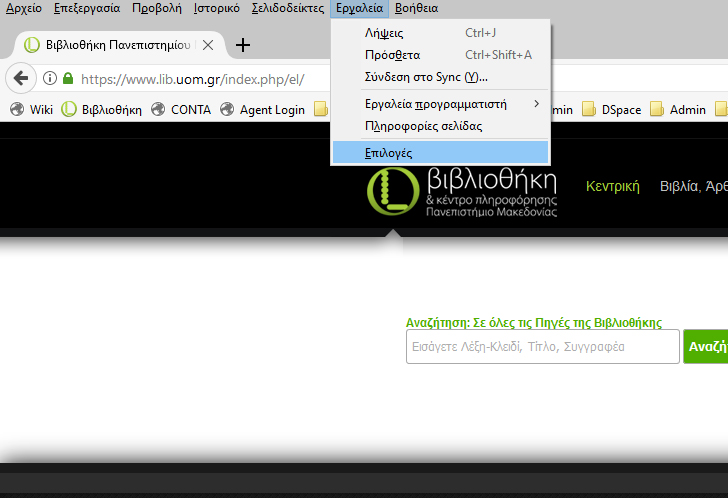Click the Κεντρική navigation link
The height and width of the screenshot is (498, 728).
tap(612, 187)
